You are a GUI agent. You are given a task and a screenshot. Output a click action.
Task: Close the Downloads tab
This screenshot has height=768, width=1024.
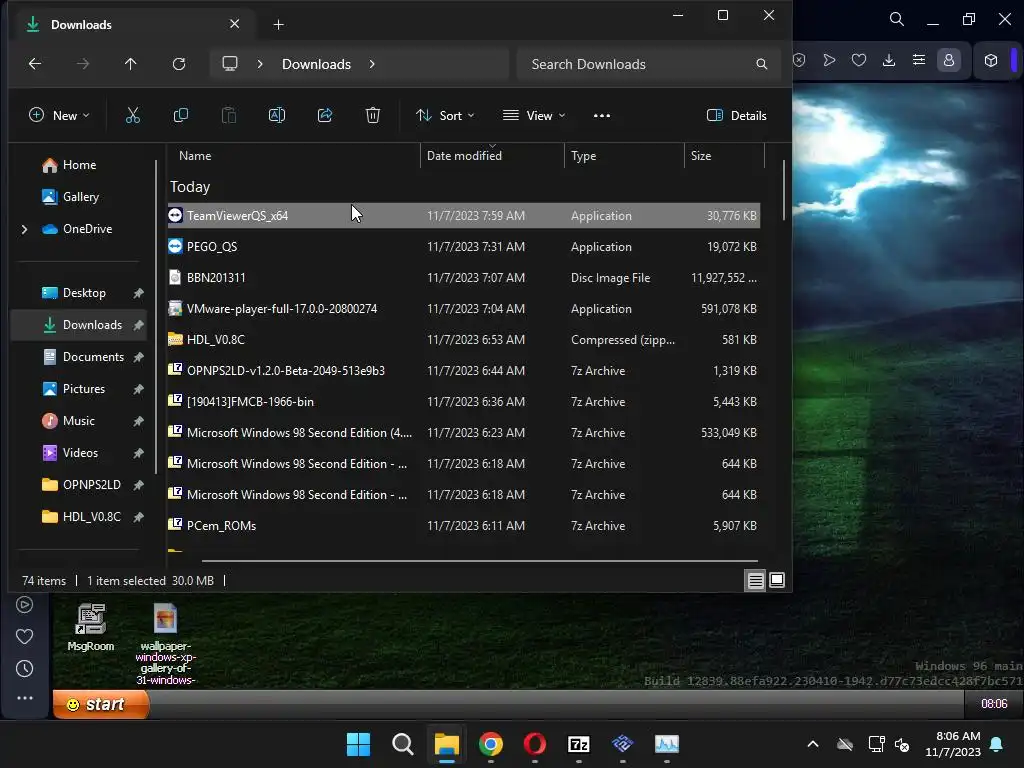tap(234, 24)
